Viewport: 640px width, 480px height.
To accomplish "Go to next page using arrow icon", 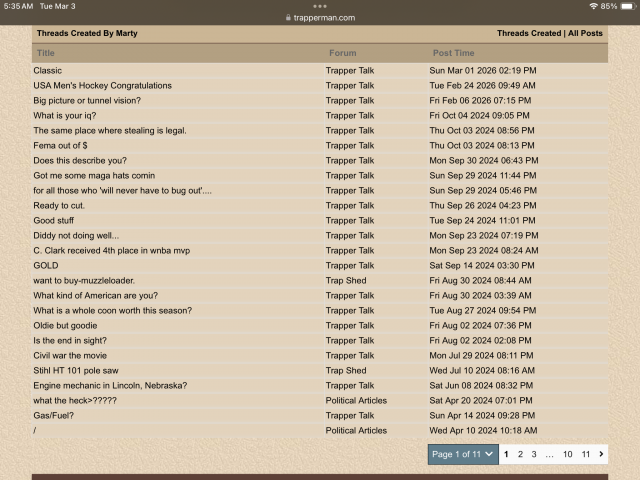I will tap(601, 454).
